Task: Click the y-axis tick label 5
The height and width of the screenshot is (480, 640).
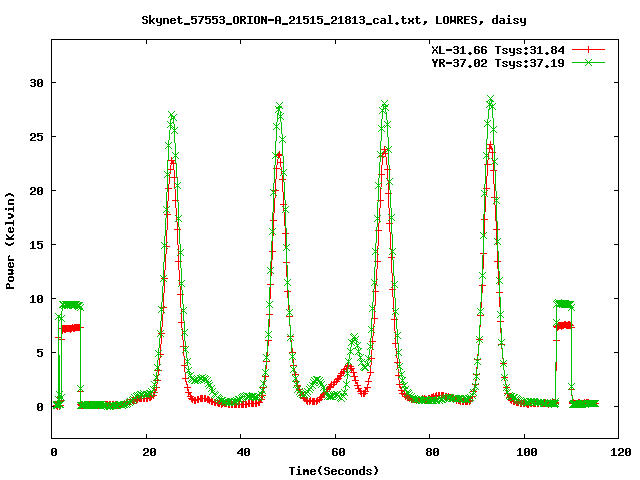Action: click(40, 353)
